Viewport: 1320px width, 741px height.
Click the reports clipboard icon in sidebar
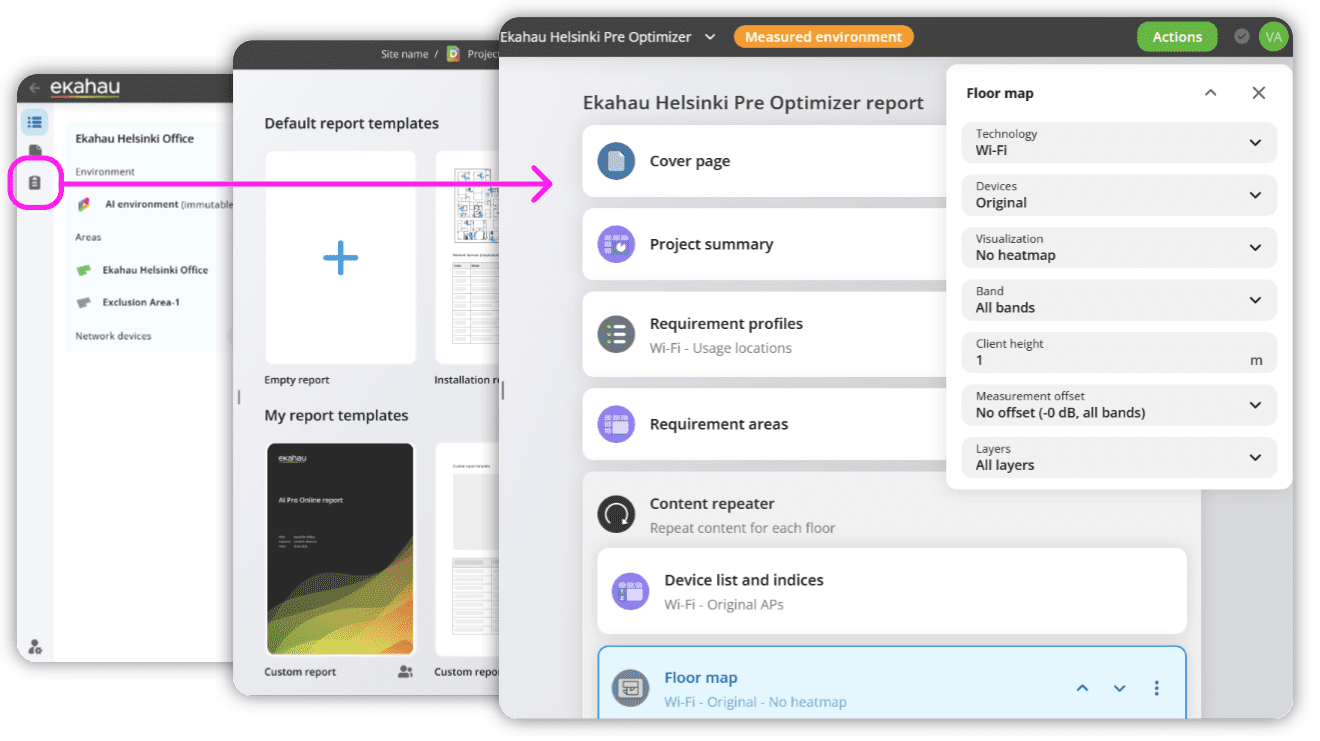35,183
